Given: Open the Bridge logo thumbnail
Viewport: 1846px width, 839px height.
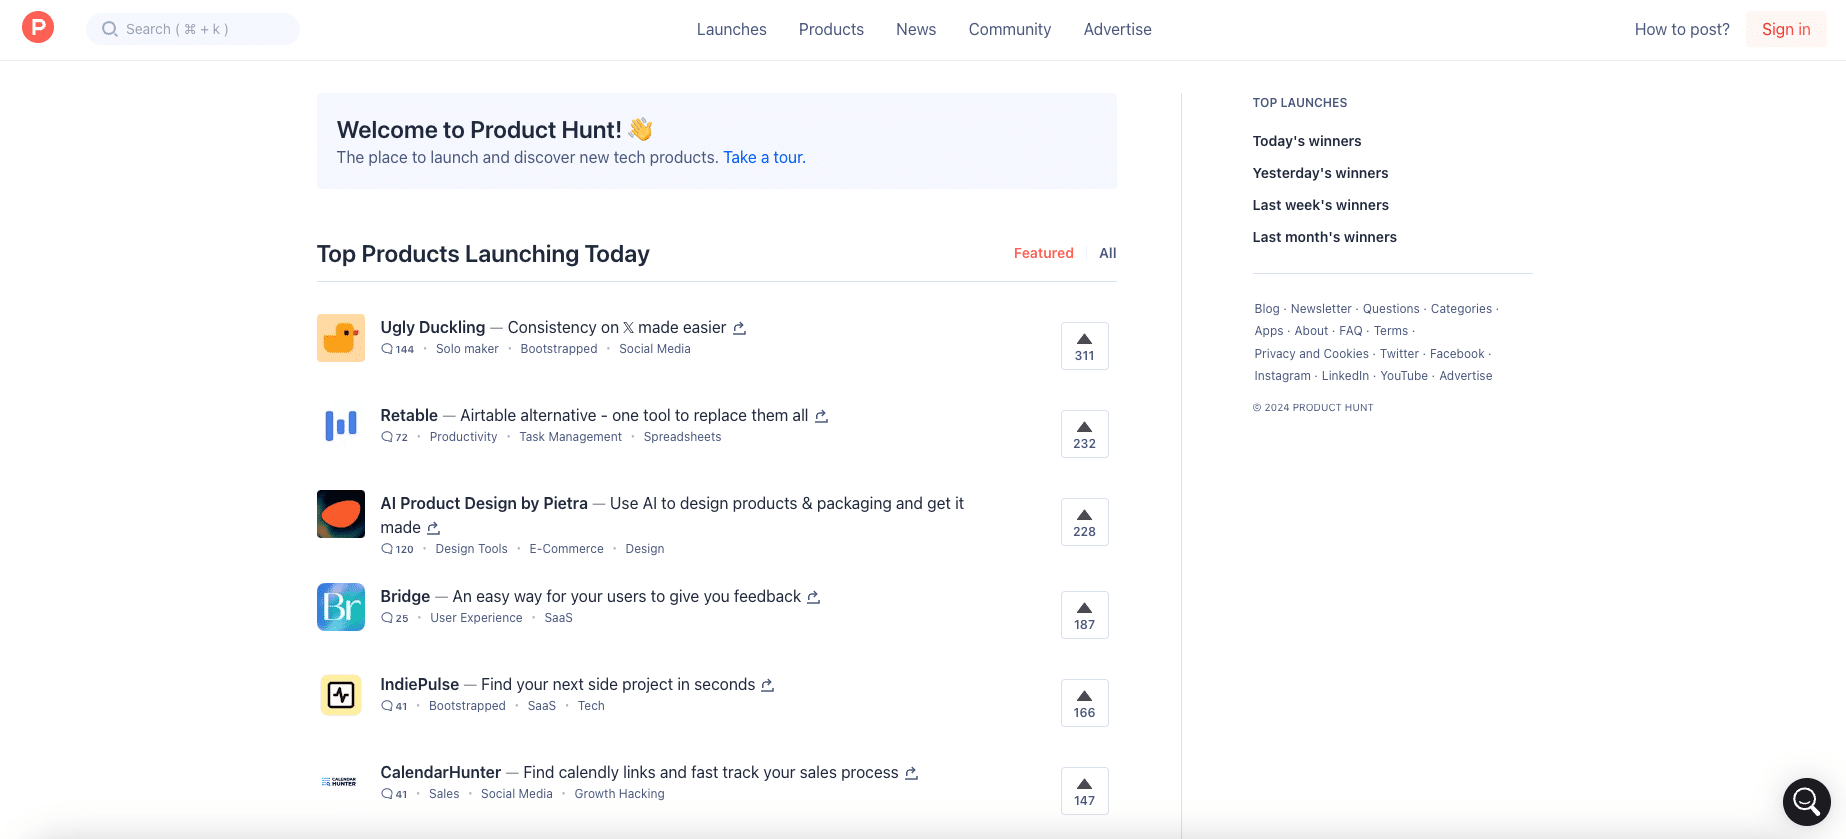Looking at the screenshot, I should point(341,607).
